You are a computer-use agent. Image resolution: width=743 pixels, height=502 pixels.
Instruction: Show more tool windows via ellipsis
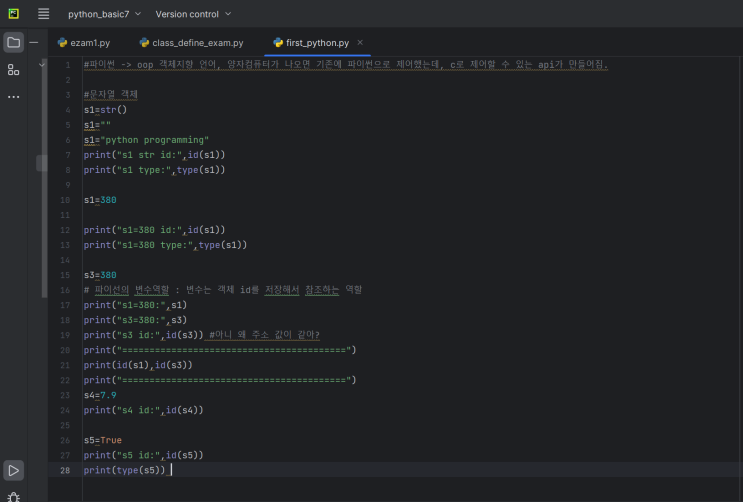(x=13, y=97)
